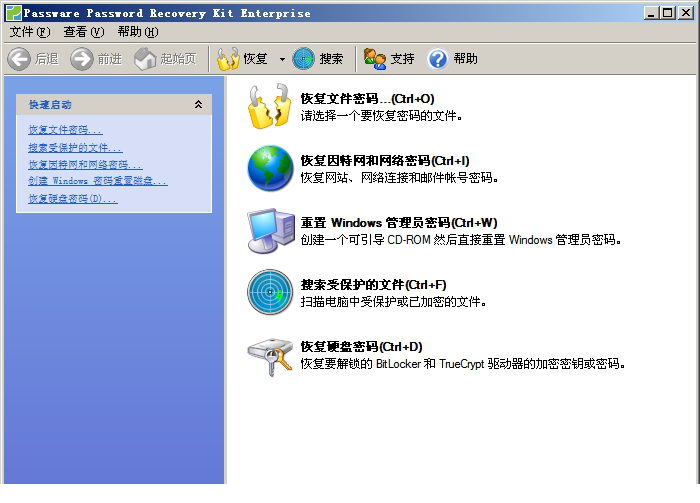Open sidebar link 恢复文件密码...
Viewport: 700px width, 503px height.
click(66, 130)
